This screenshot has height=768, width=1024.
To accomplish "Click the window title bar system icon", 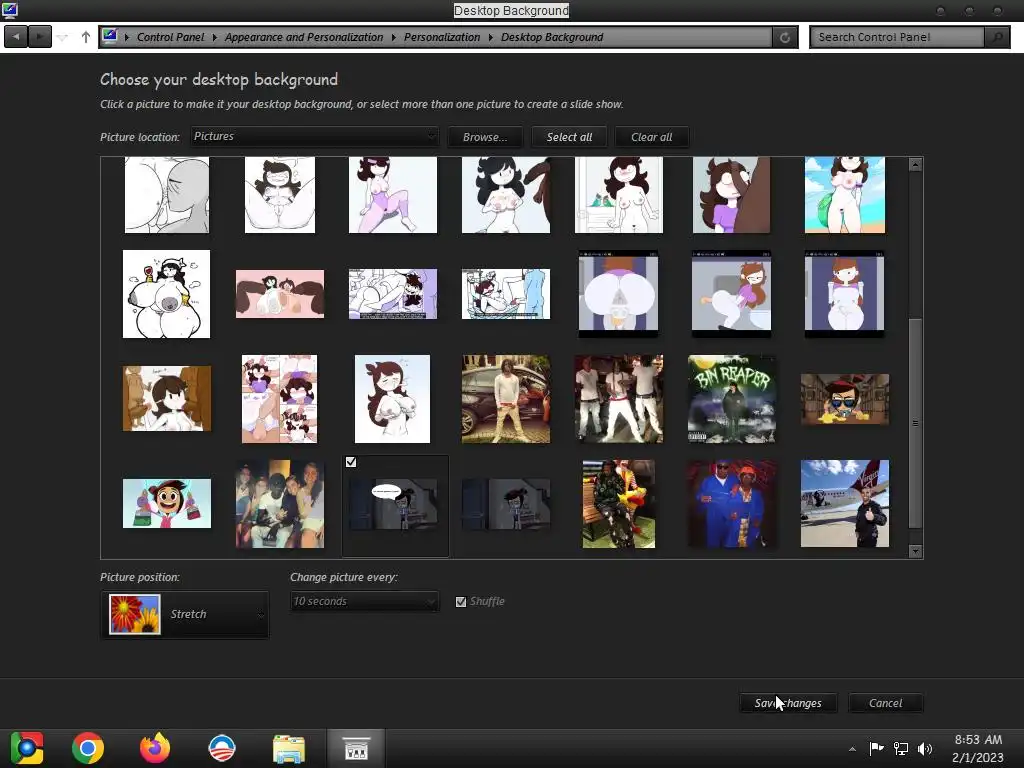I will pyautogui.click(x=10, y=10).
